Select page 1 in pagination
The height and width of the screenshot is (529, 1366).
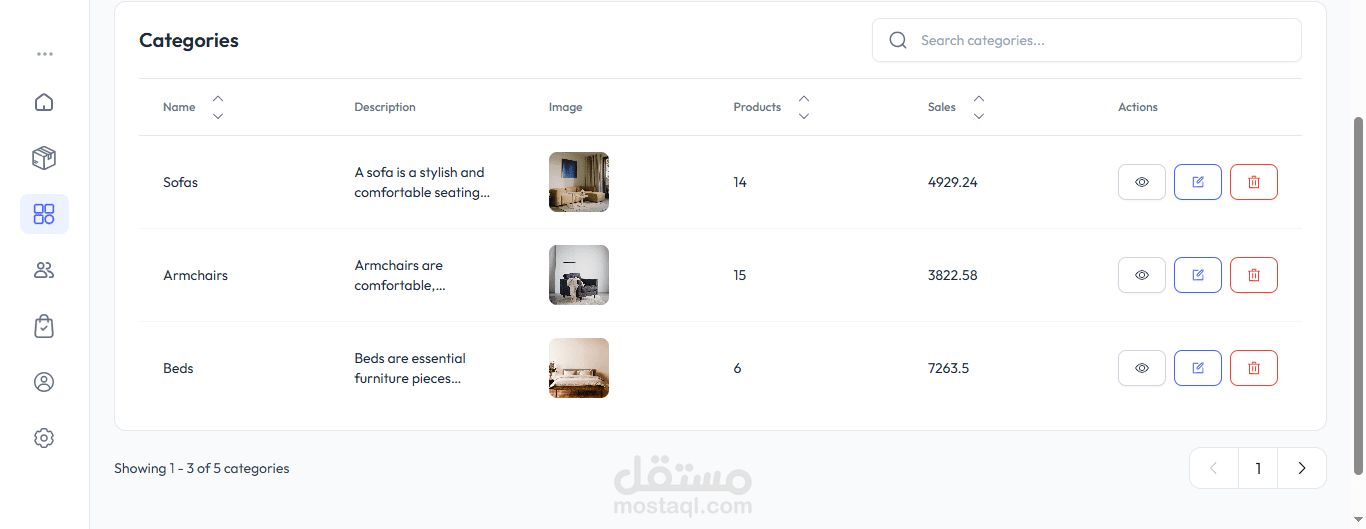1258,468
